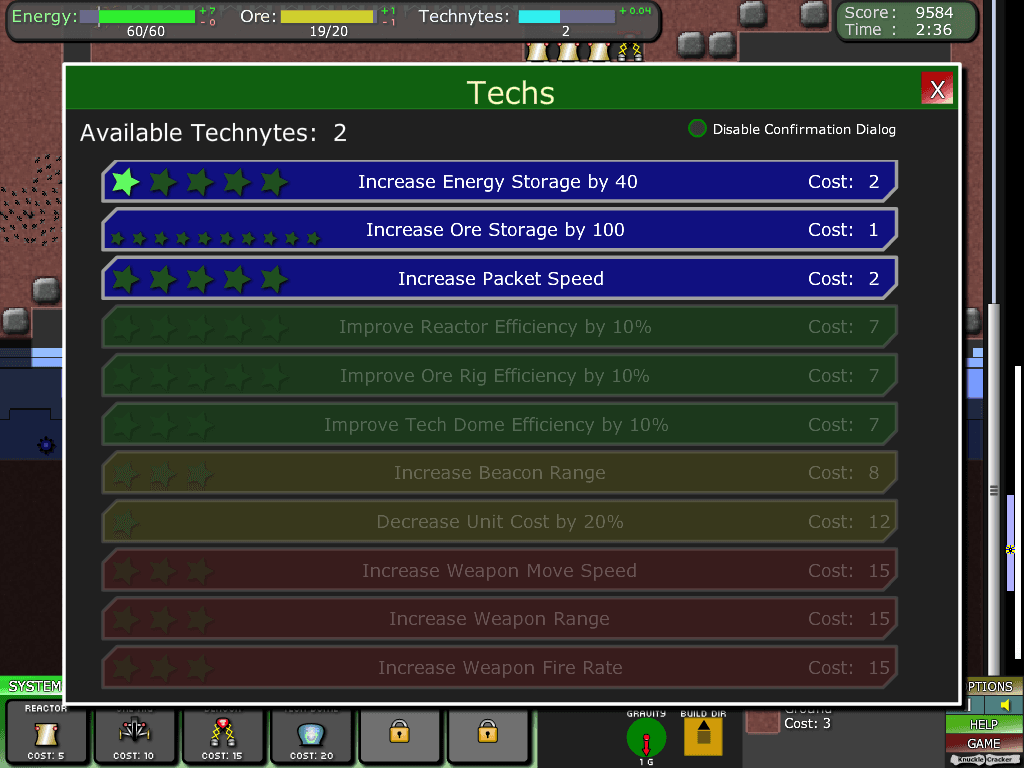This screenshot has height=768, width=1024.
Task: Click the Knuckle Cracker logo
Action: click(985, 760)
